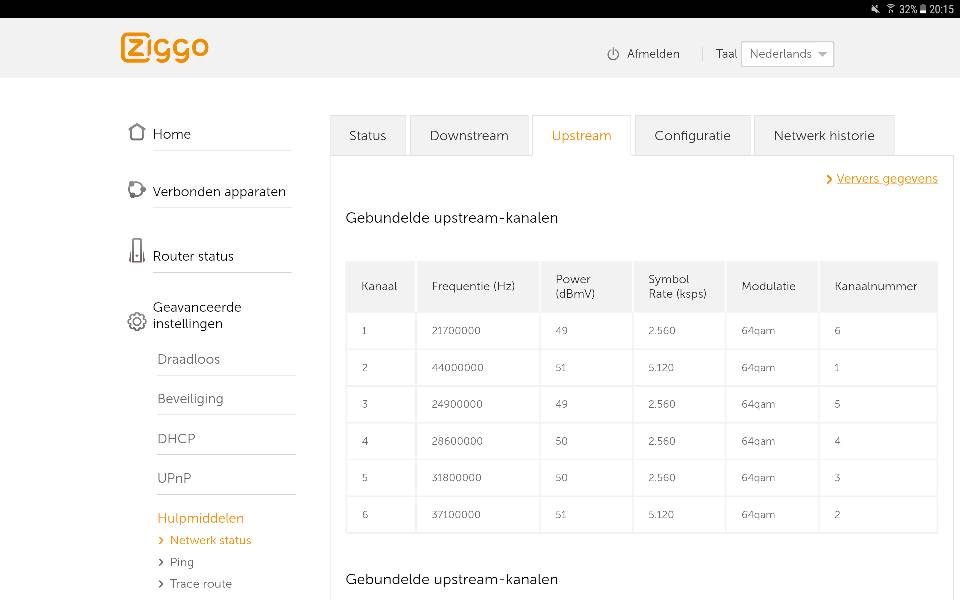Click the 20:15 clock in status bar
The height and width of the screenshot is (600, 960).
(x=942, y=9)
